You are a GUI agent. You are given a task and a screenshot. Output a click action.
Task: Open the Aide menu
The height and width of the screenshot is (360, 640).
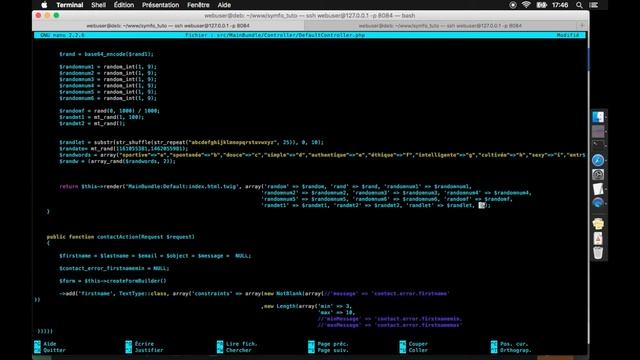point(224,5)
